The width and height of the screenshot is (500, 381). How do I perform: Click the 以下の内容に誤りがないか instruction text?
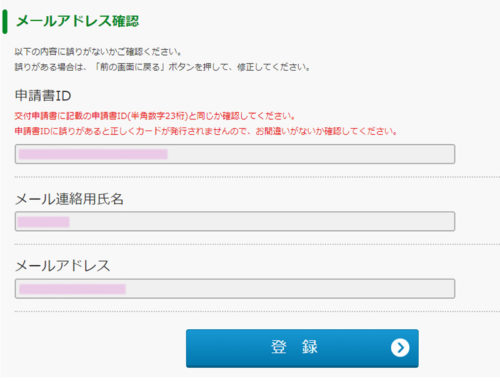coord(98,52)
